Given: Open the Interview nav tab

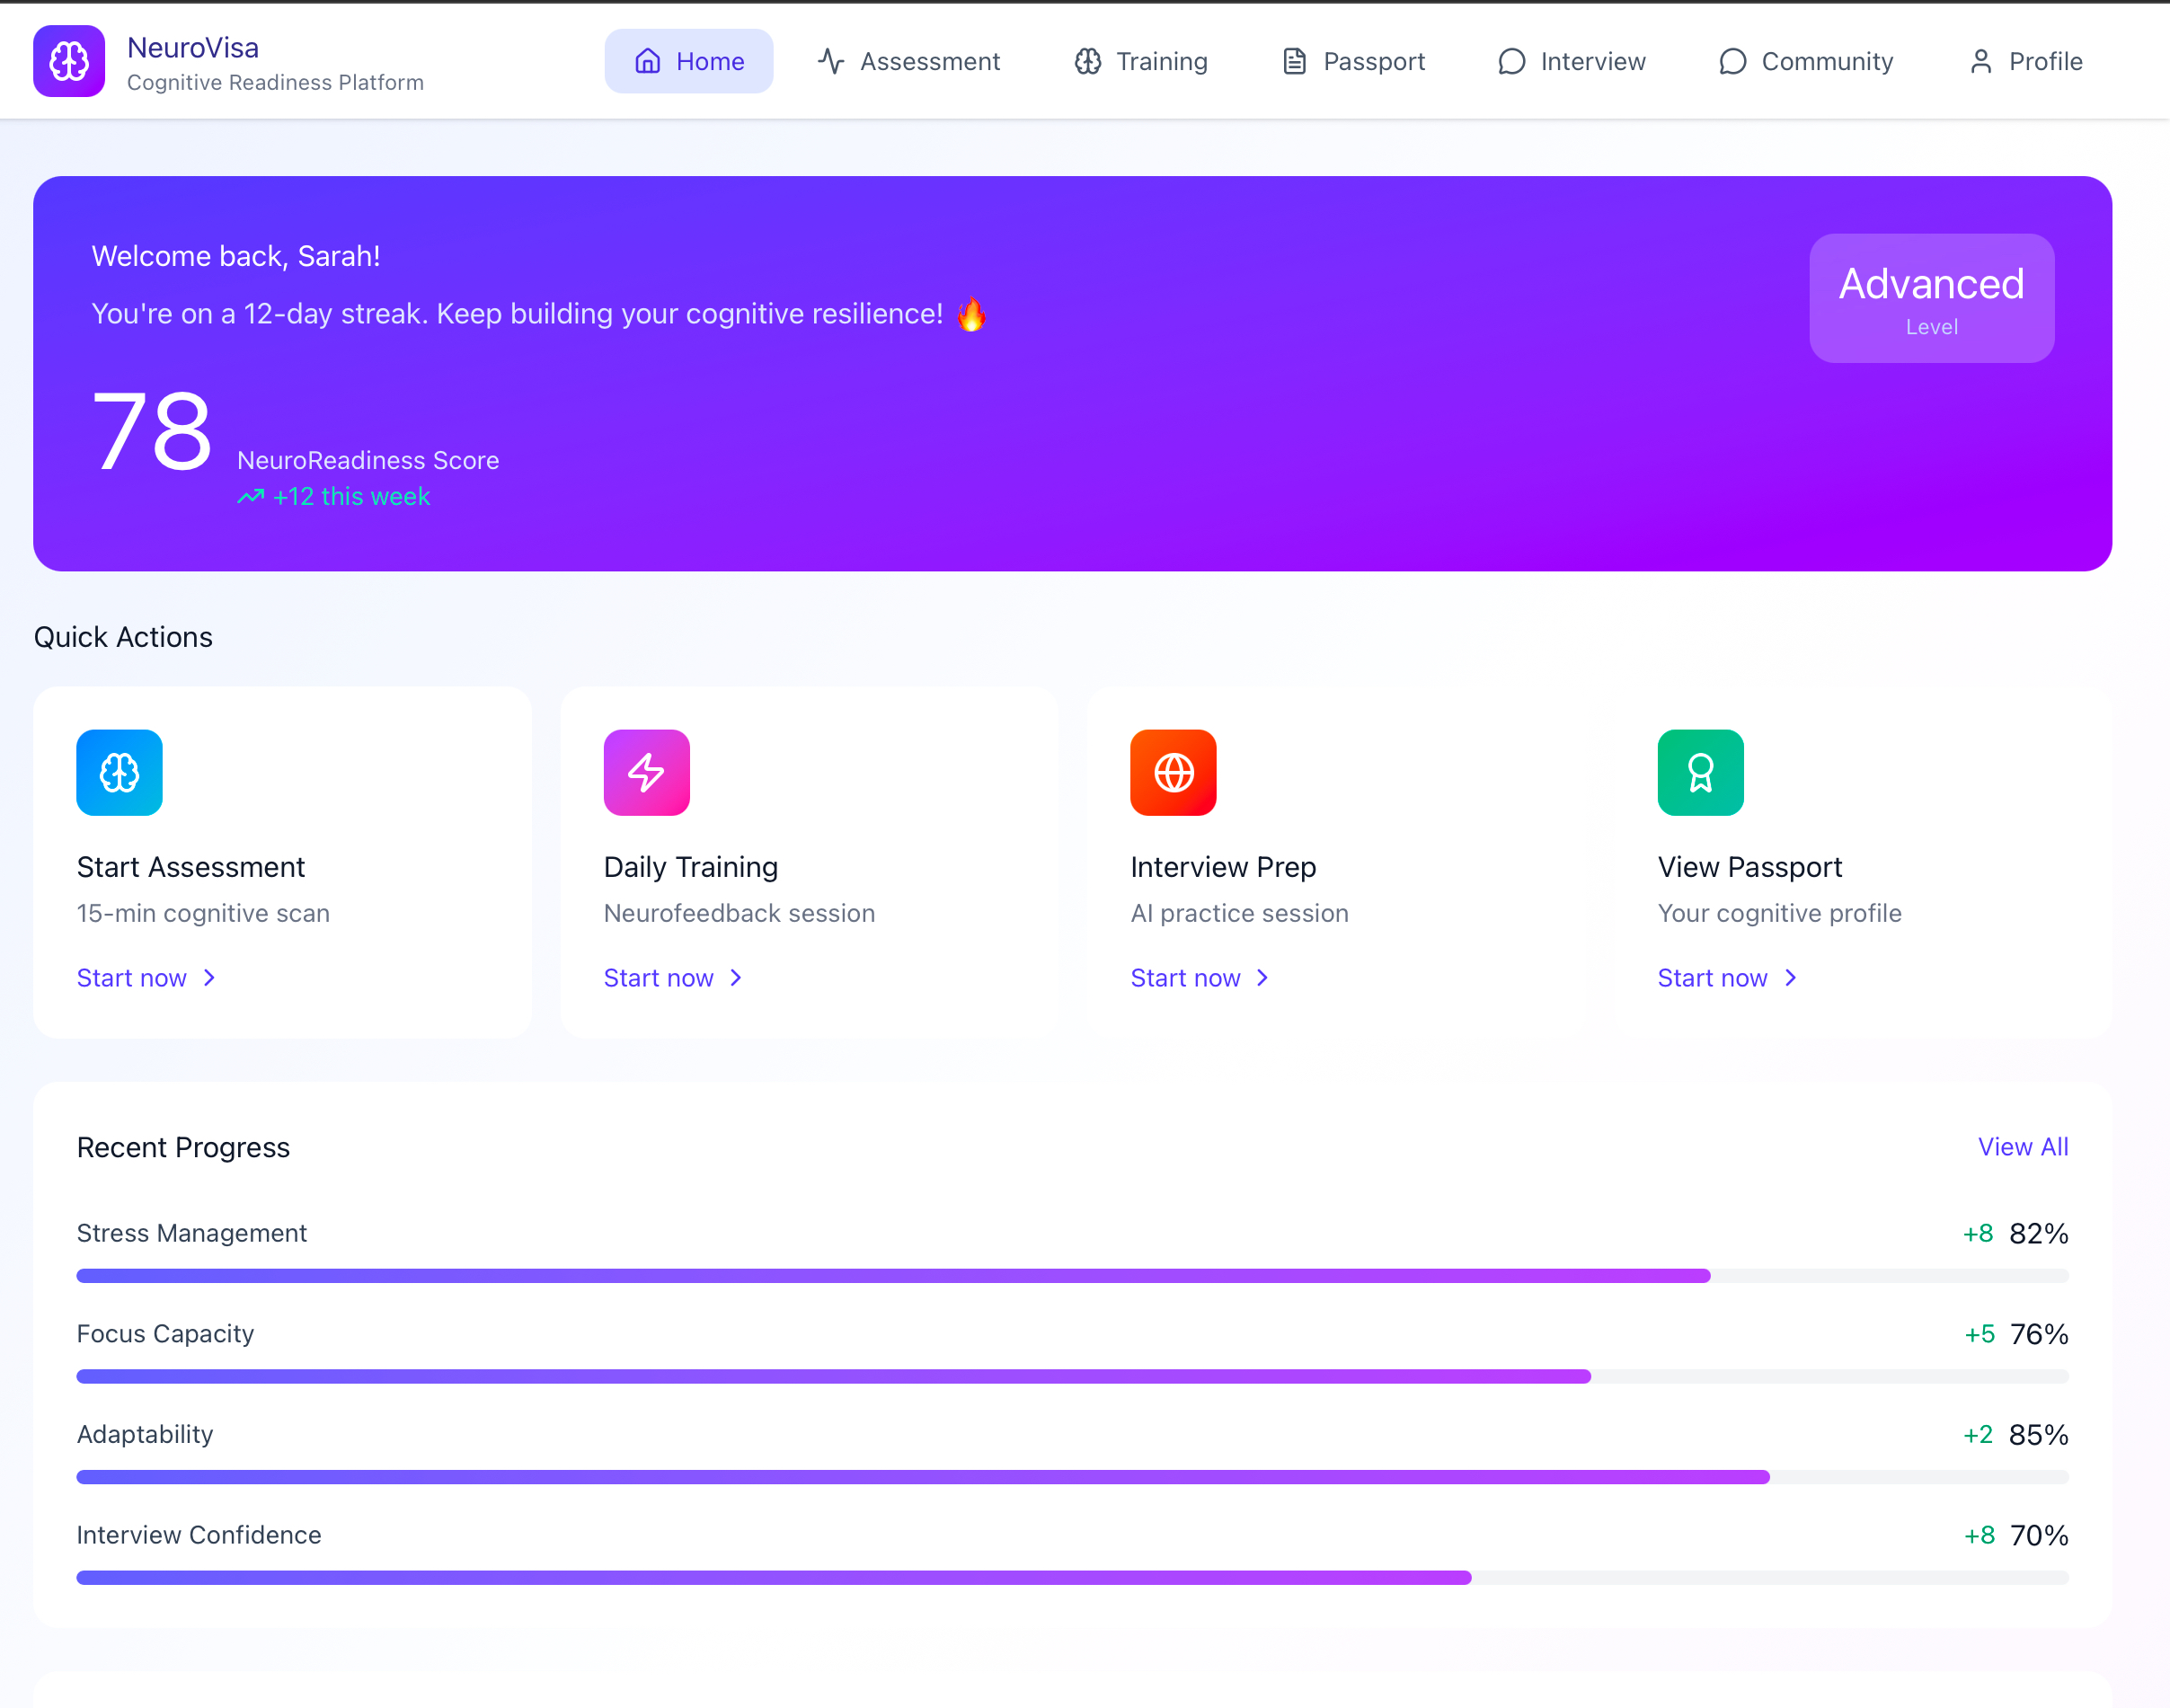Looking at the screenshot, I should point(1571,61).
